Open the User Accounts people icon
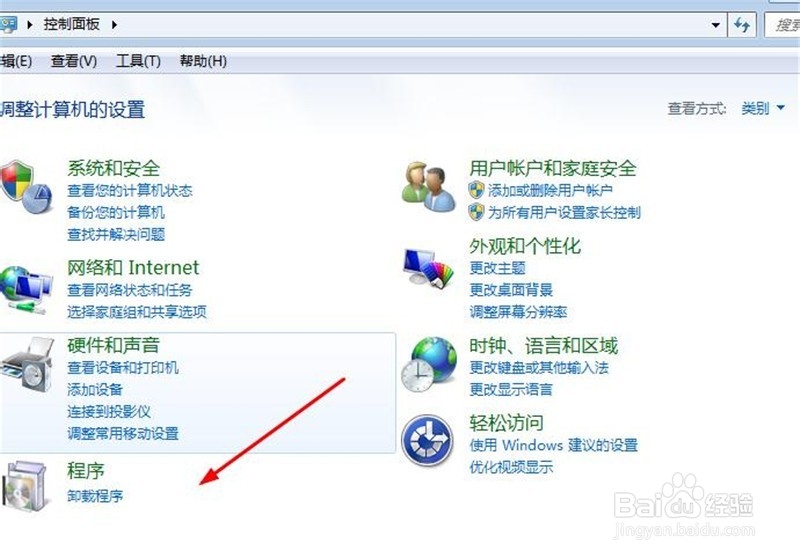The height and width of the screenshot is (558, 800). 428,187
